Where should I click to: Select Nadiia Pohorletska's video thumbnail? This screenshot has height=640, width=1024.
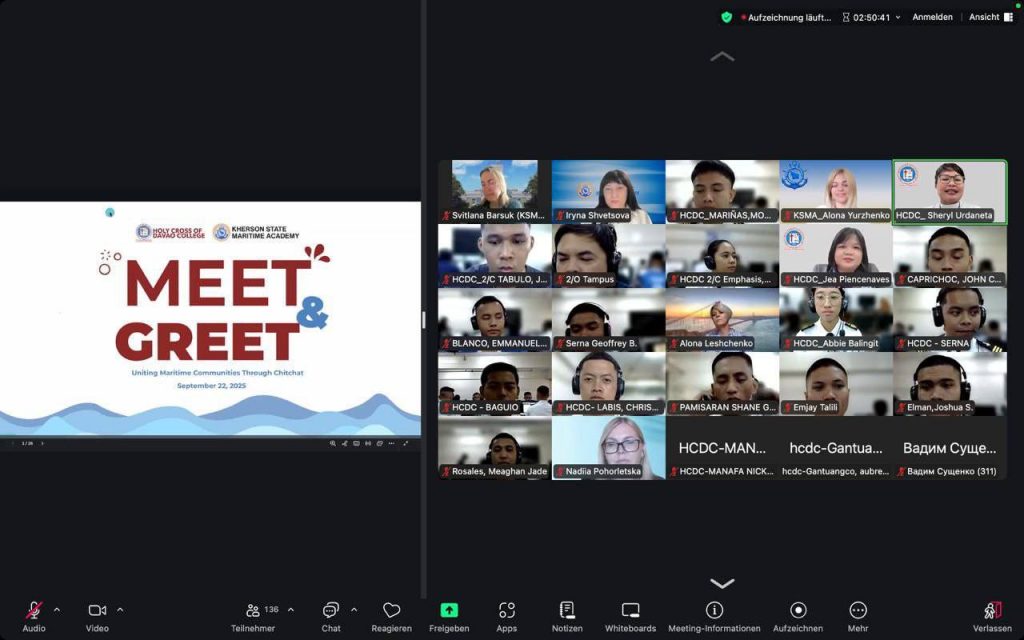[x=608, y=446]
